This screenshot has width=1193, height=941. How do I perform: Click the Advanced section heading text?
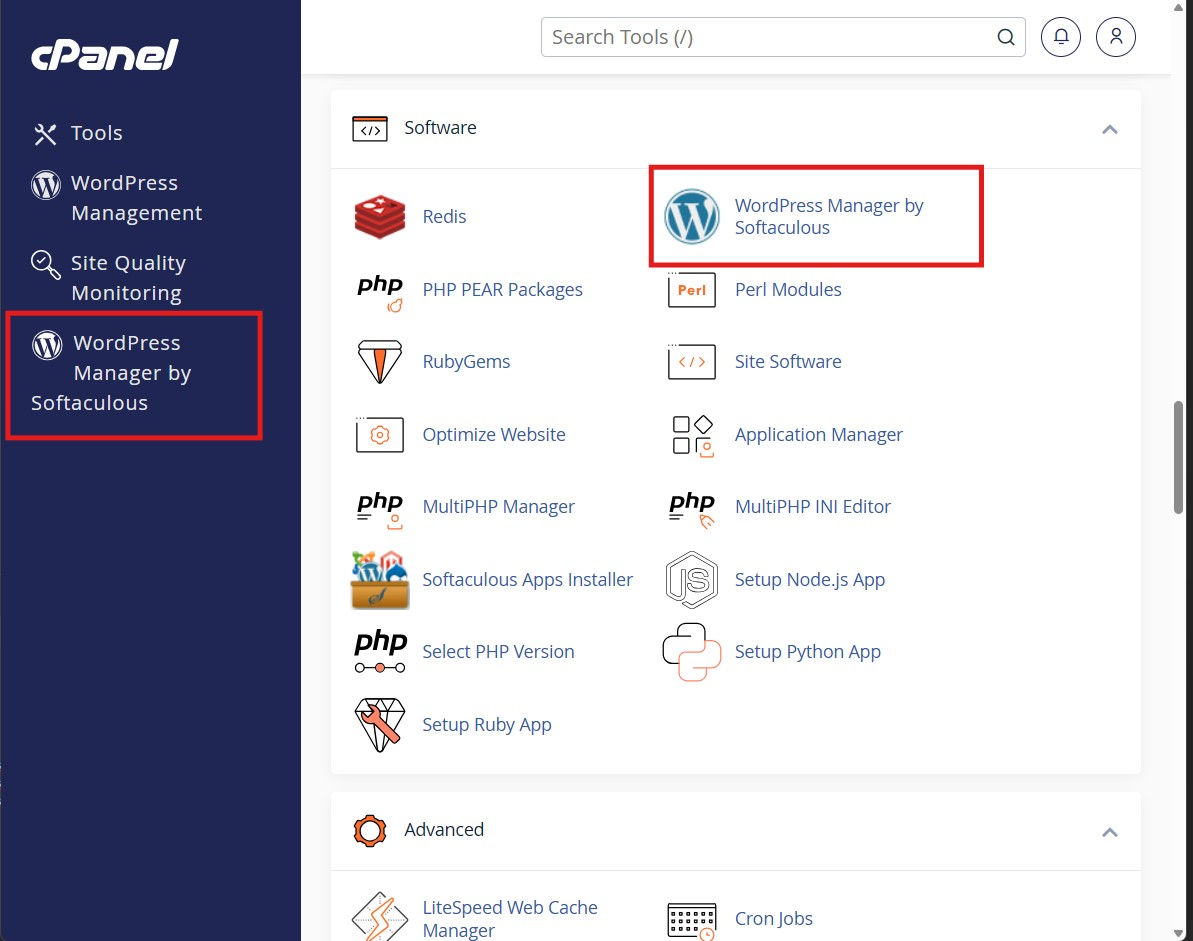pyautogui.click(x=444, y=830)
